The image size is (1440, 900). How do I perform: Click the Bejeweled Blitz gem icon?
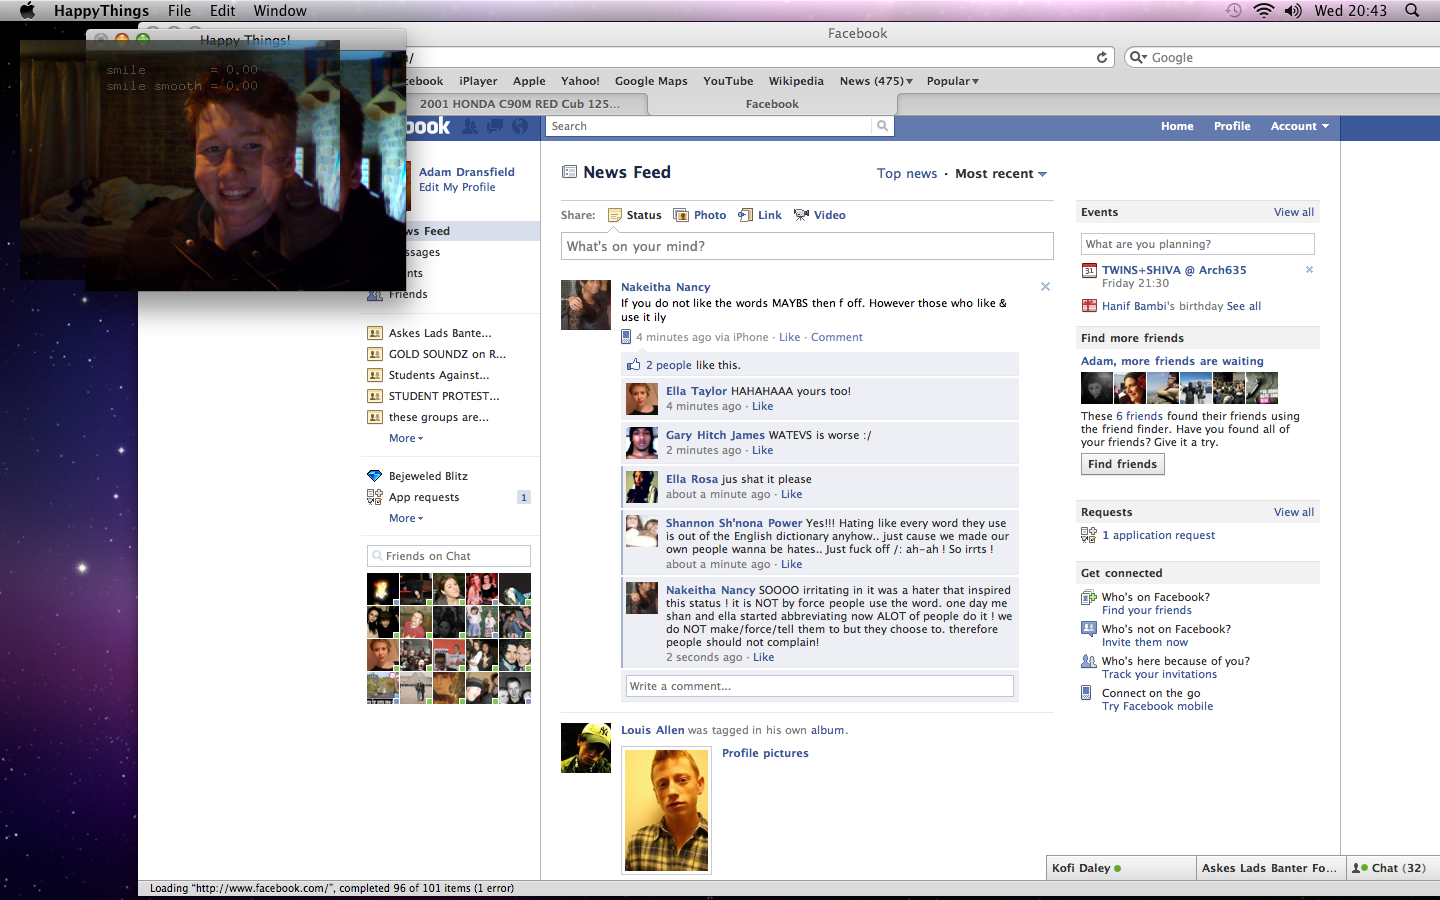tap(375, 476)
